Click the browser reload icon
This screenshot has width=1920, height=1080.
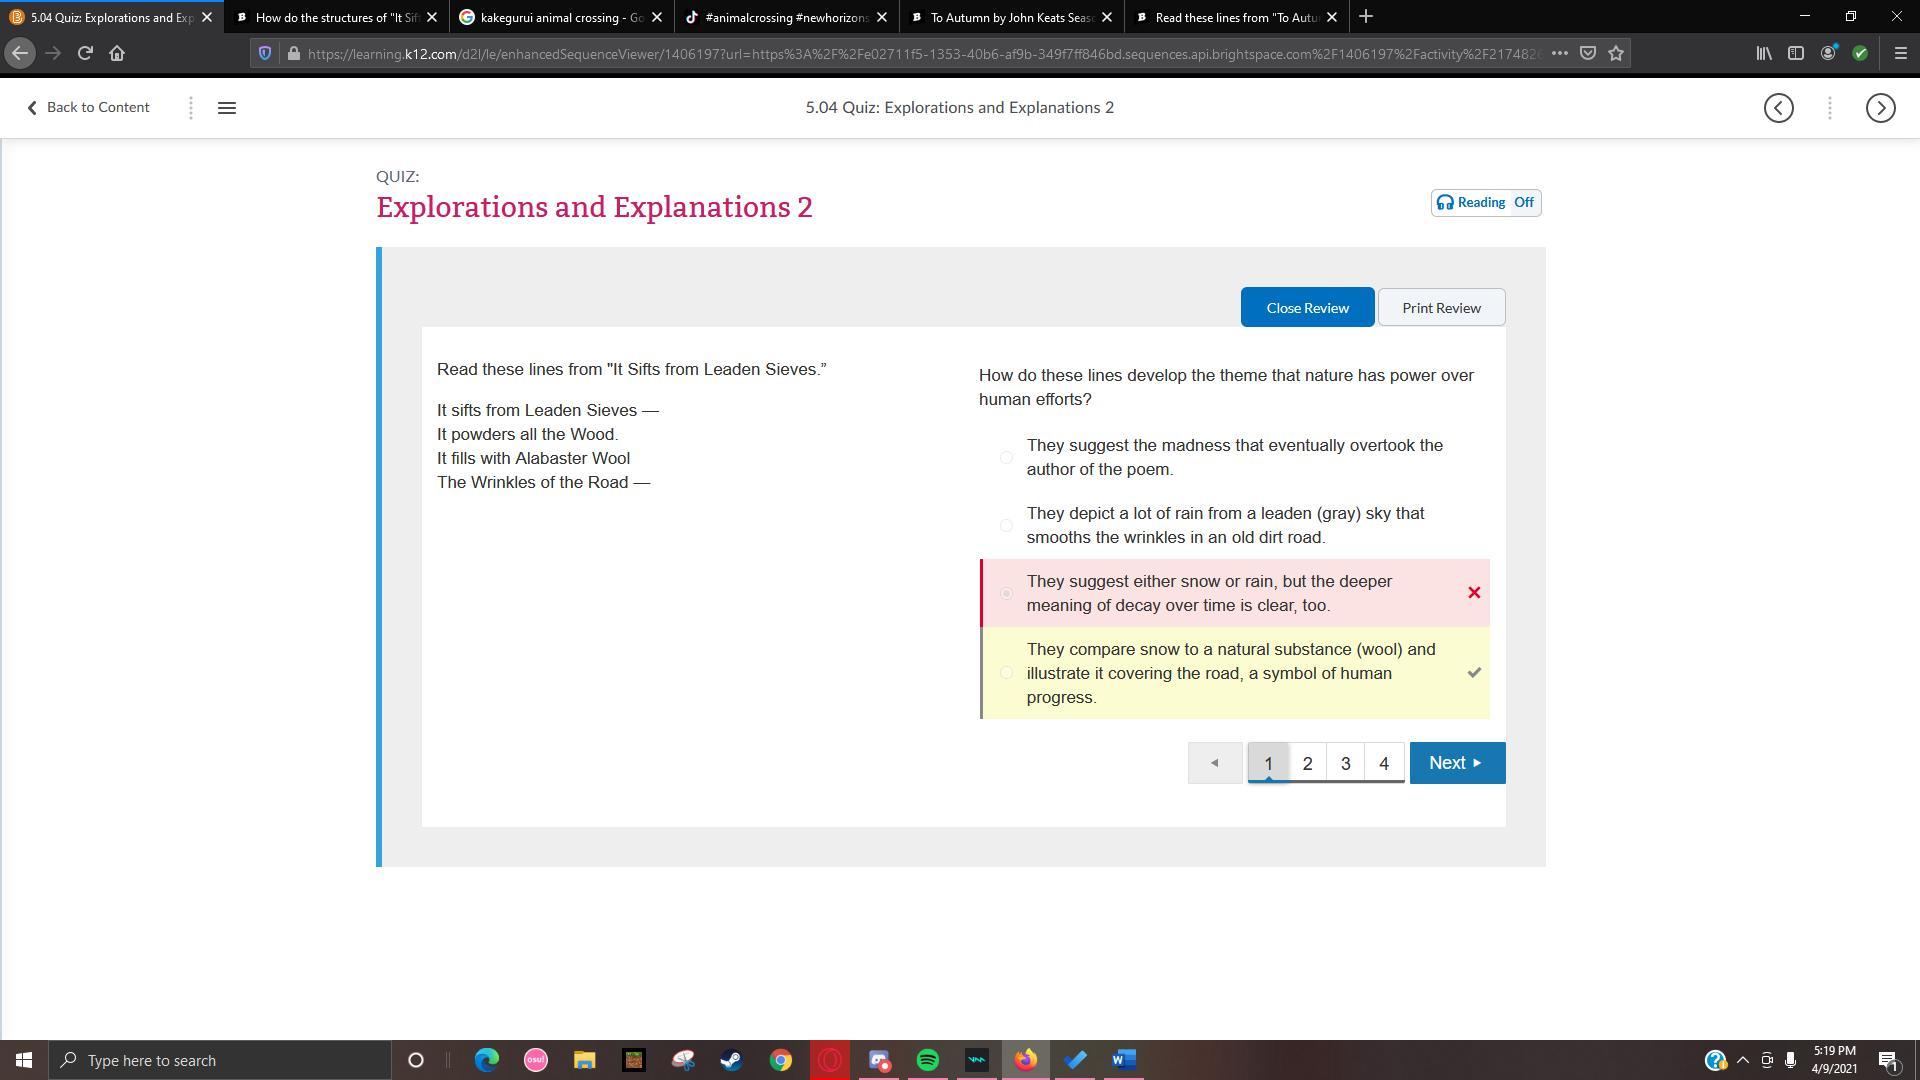[85, 54]
